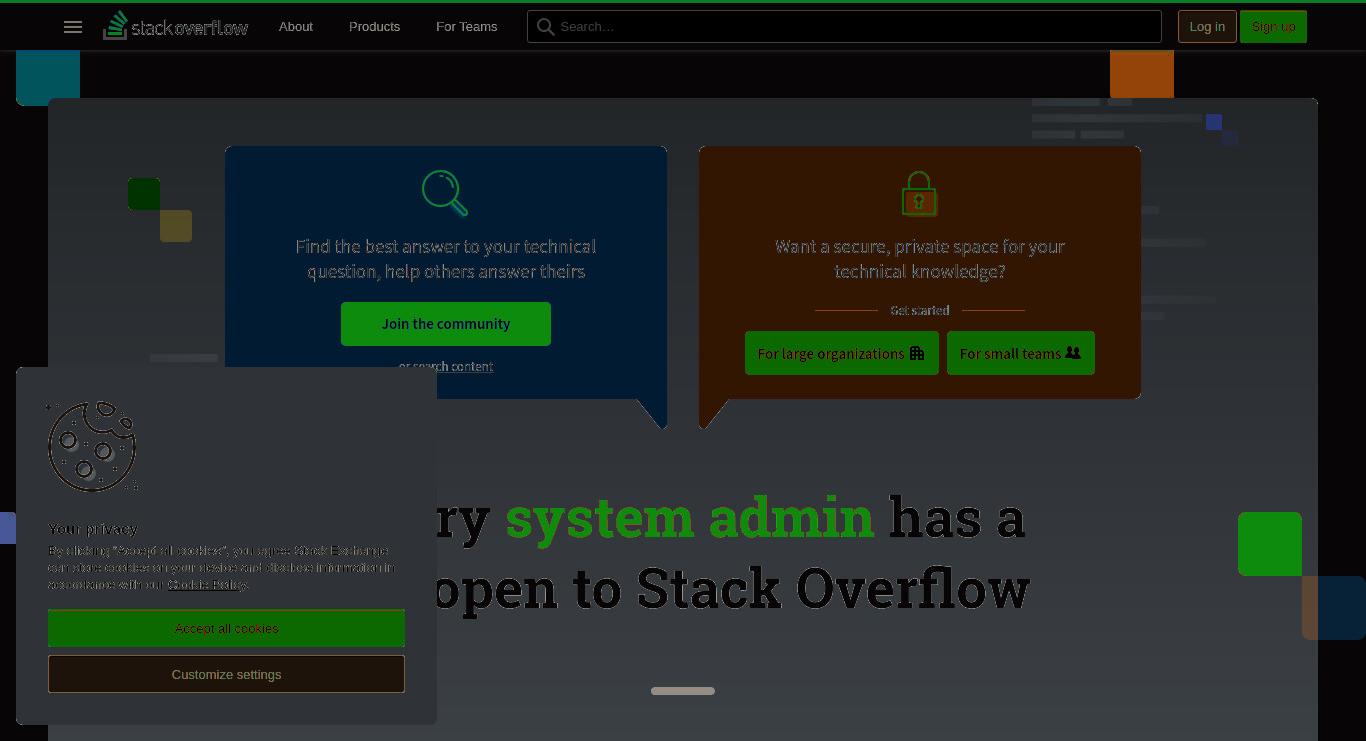
Task: Open the hamburger navigation menu
Action: point(73,27)
